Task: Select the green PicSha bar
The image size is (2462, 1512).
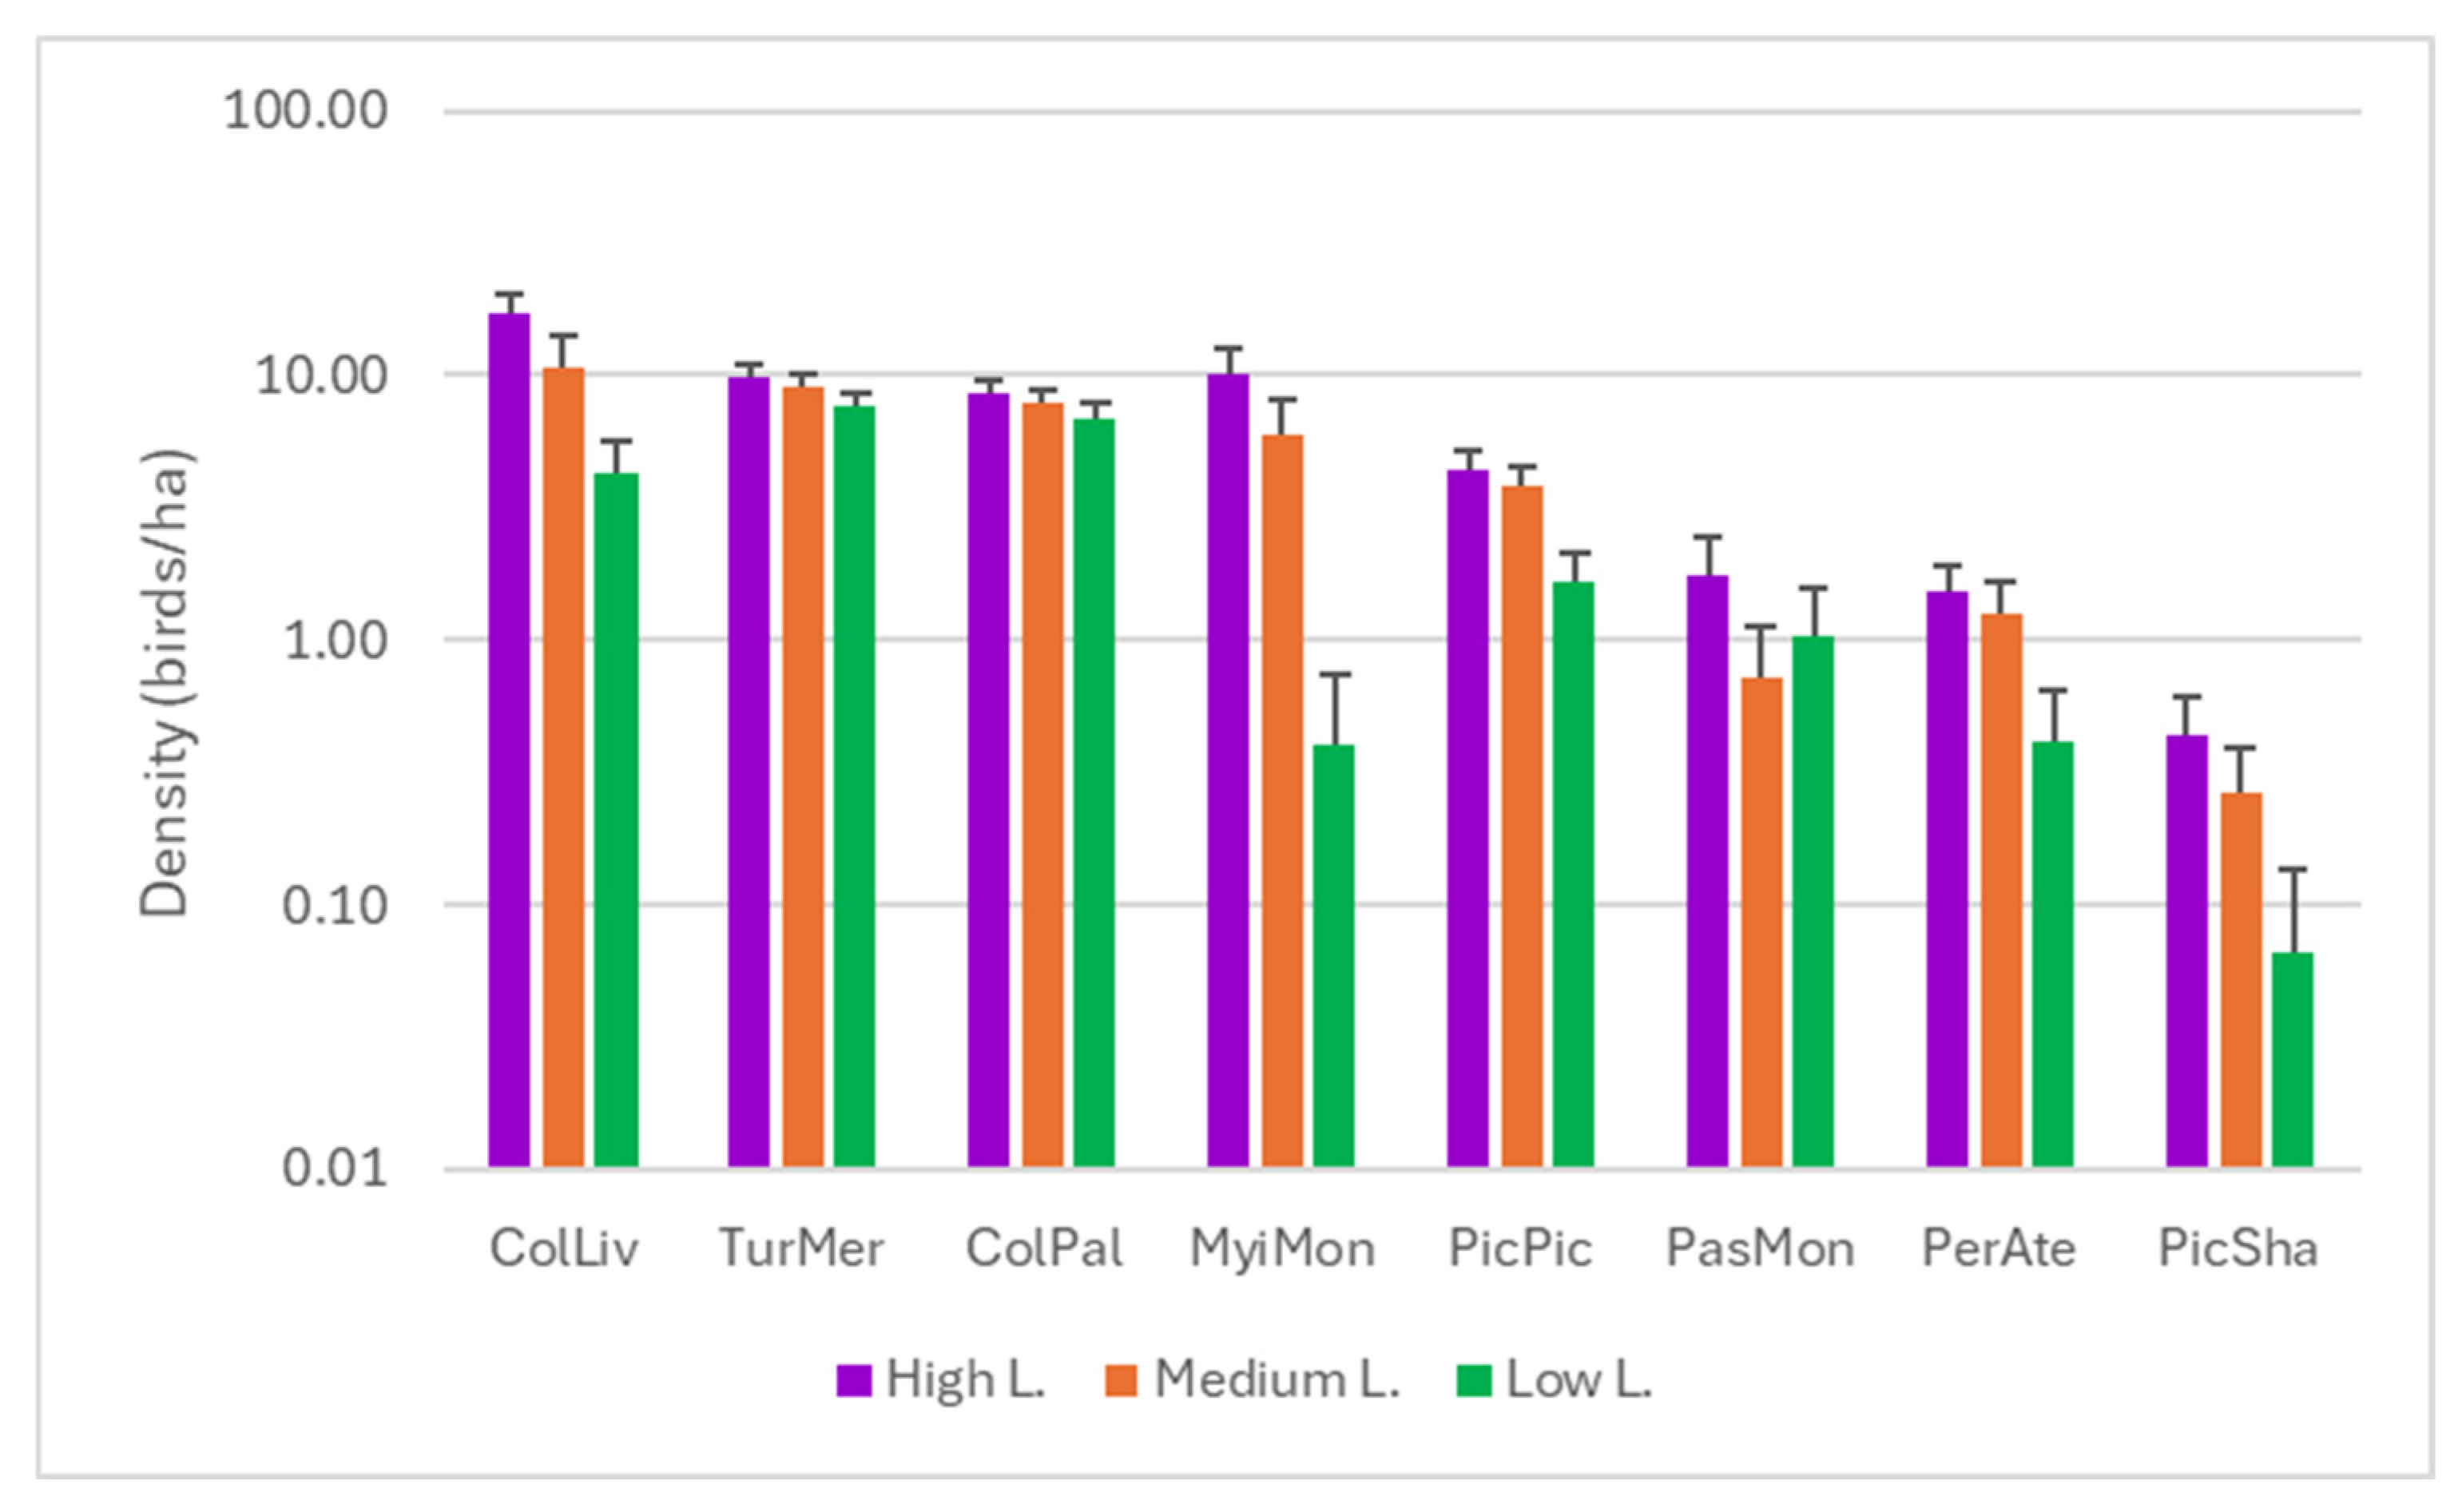Action: coord(2293,1060)
